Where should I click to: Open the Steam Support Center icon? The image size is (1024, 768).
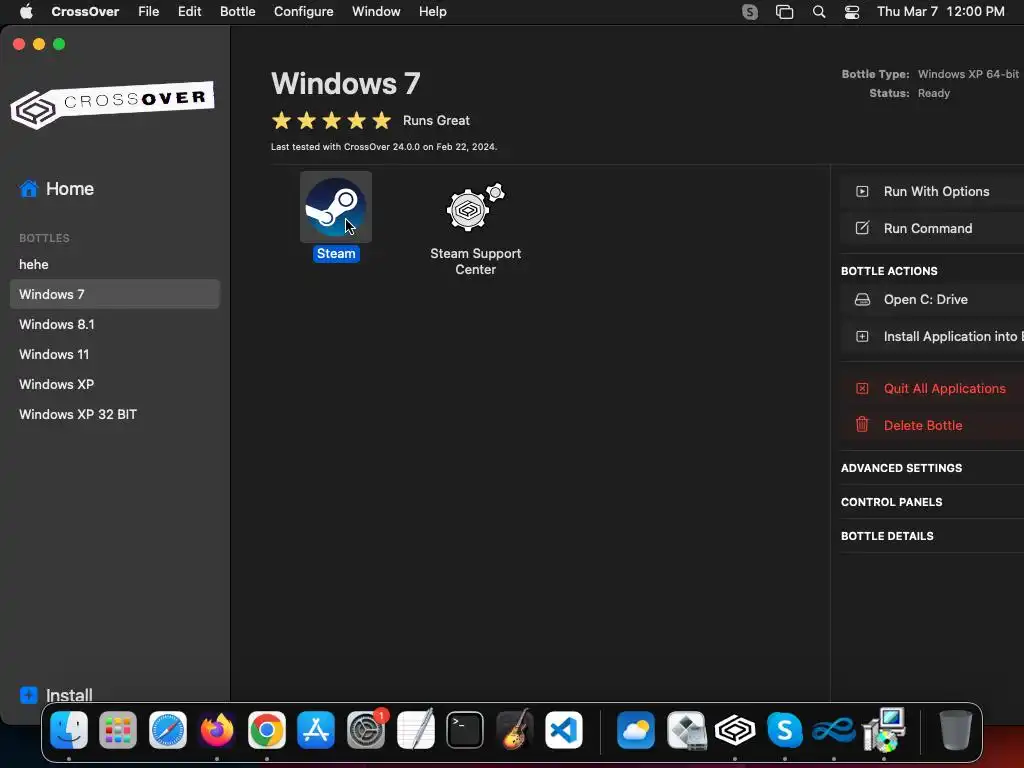point(475,208)
